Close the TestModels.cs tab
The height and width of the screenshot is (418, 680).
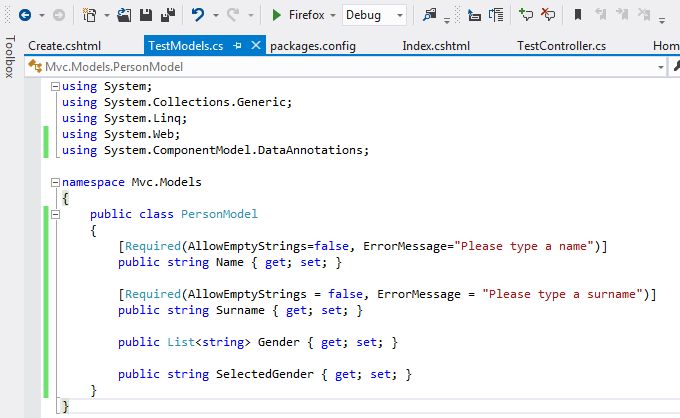coord(257,46)
